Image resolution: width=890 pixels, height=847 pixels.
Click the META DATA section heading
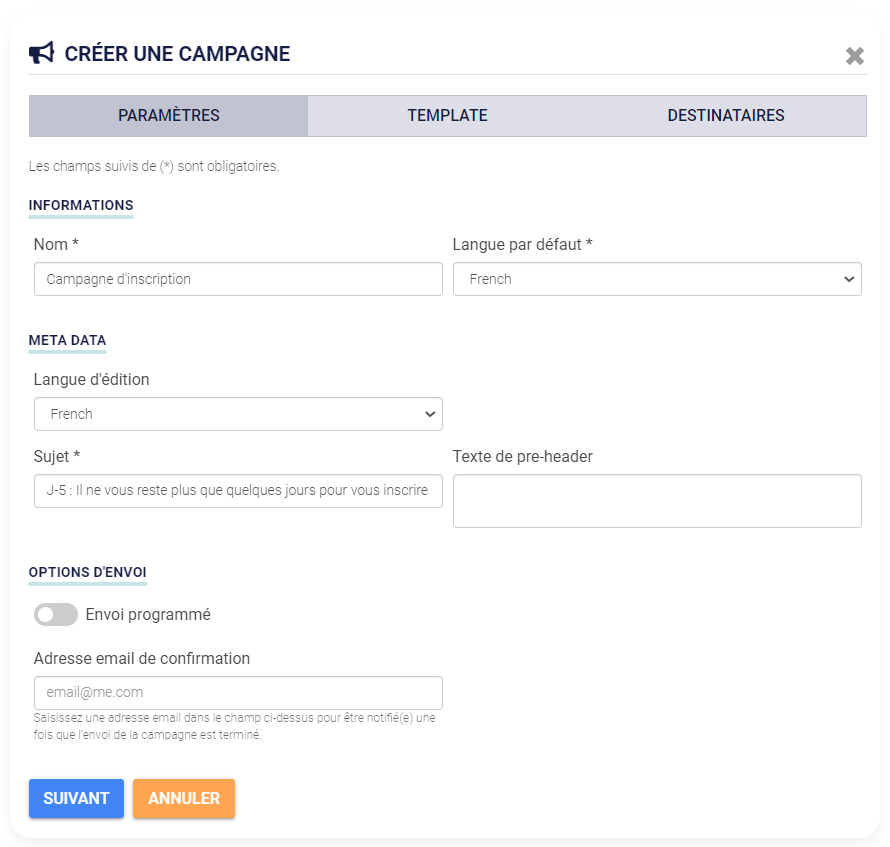pyautogui.click(x=68, y=341)
